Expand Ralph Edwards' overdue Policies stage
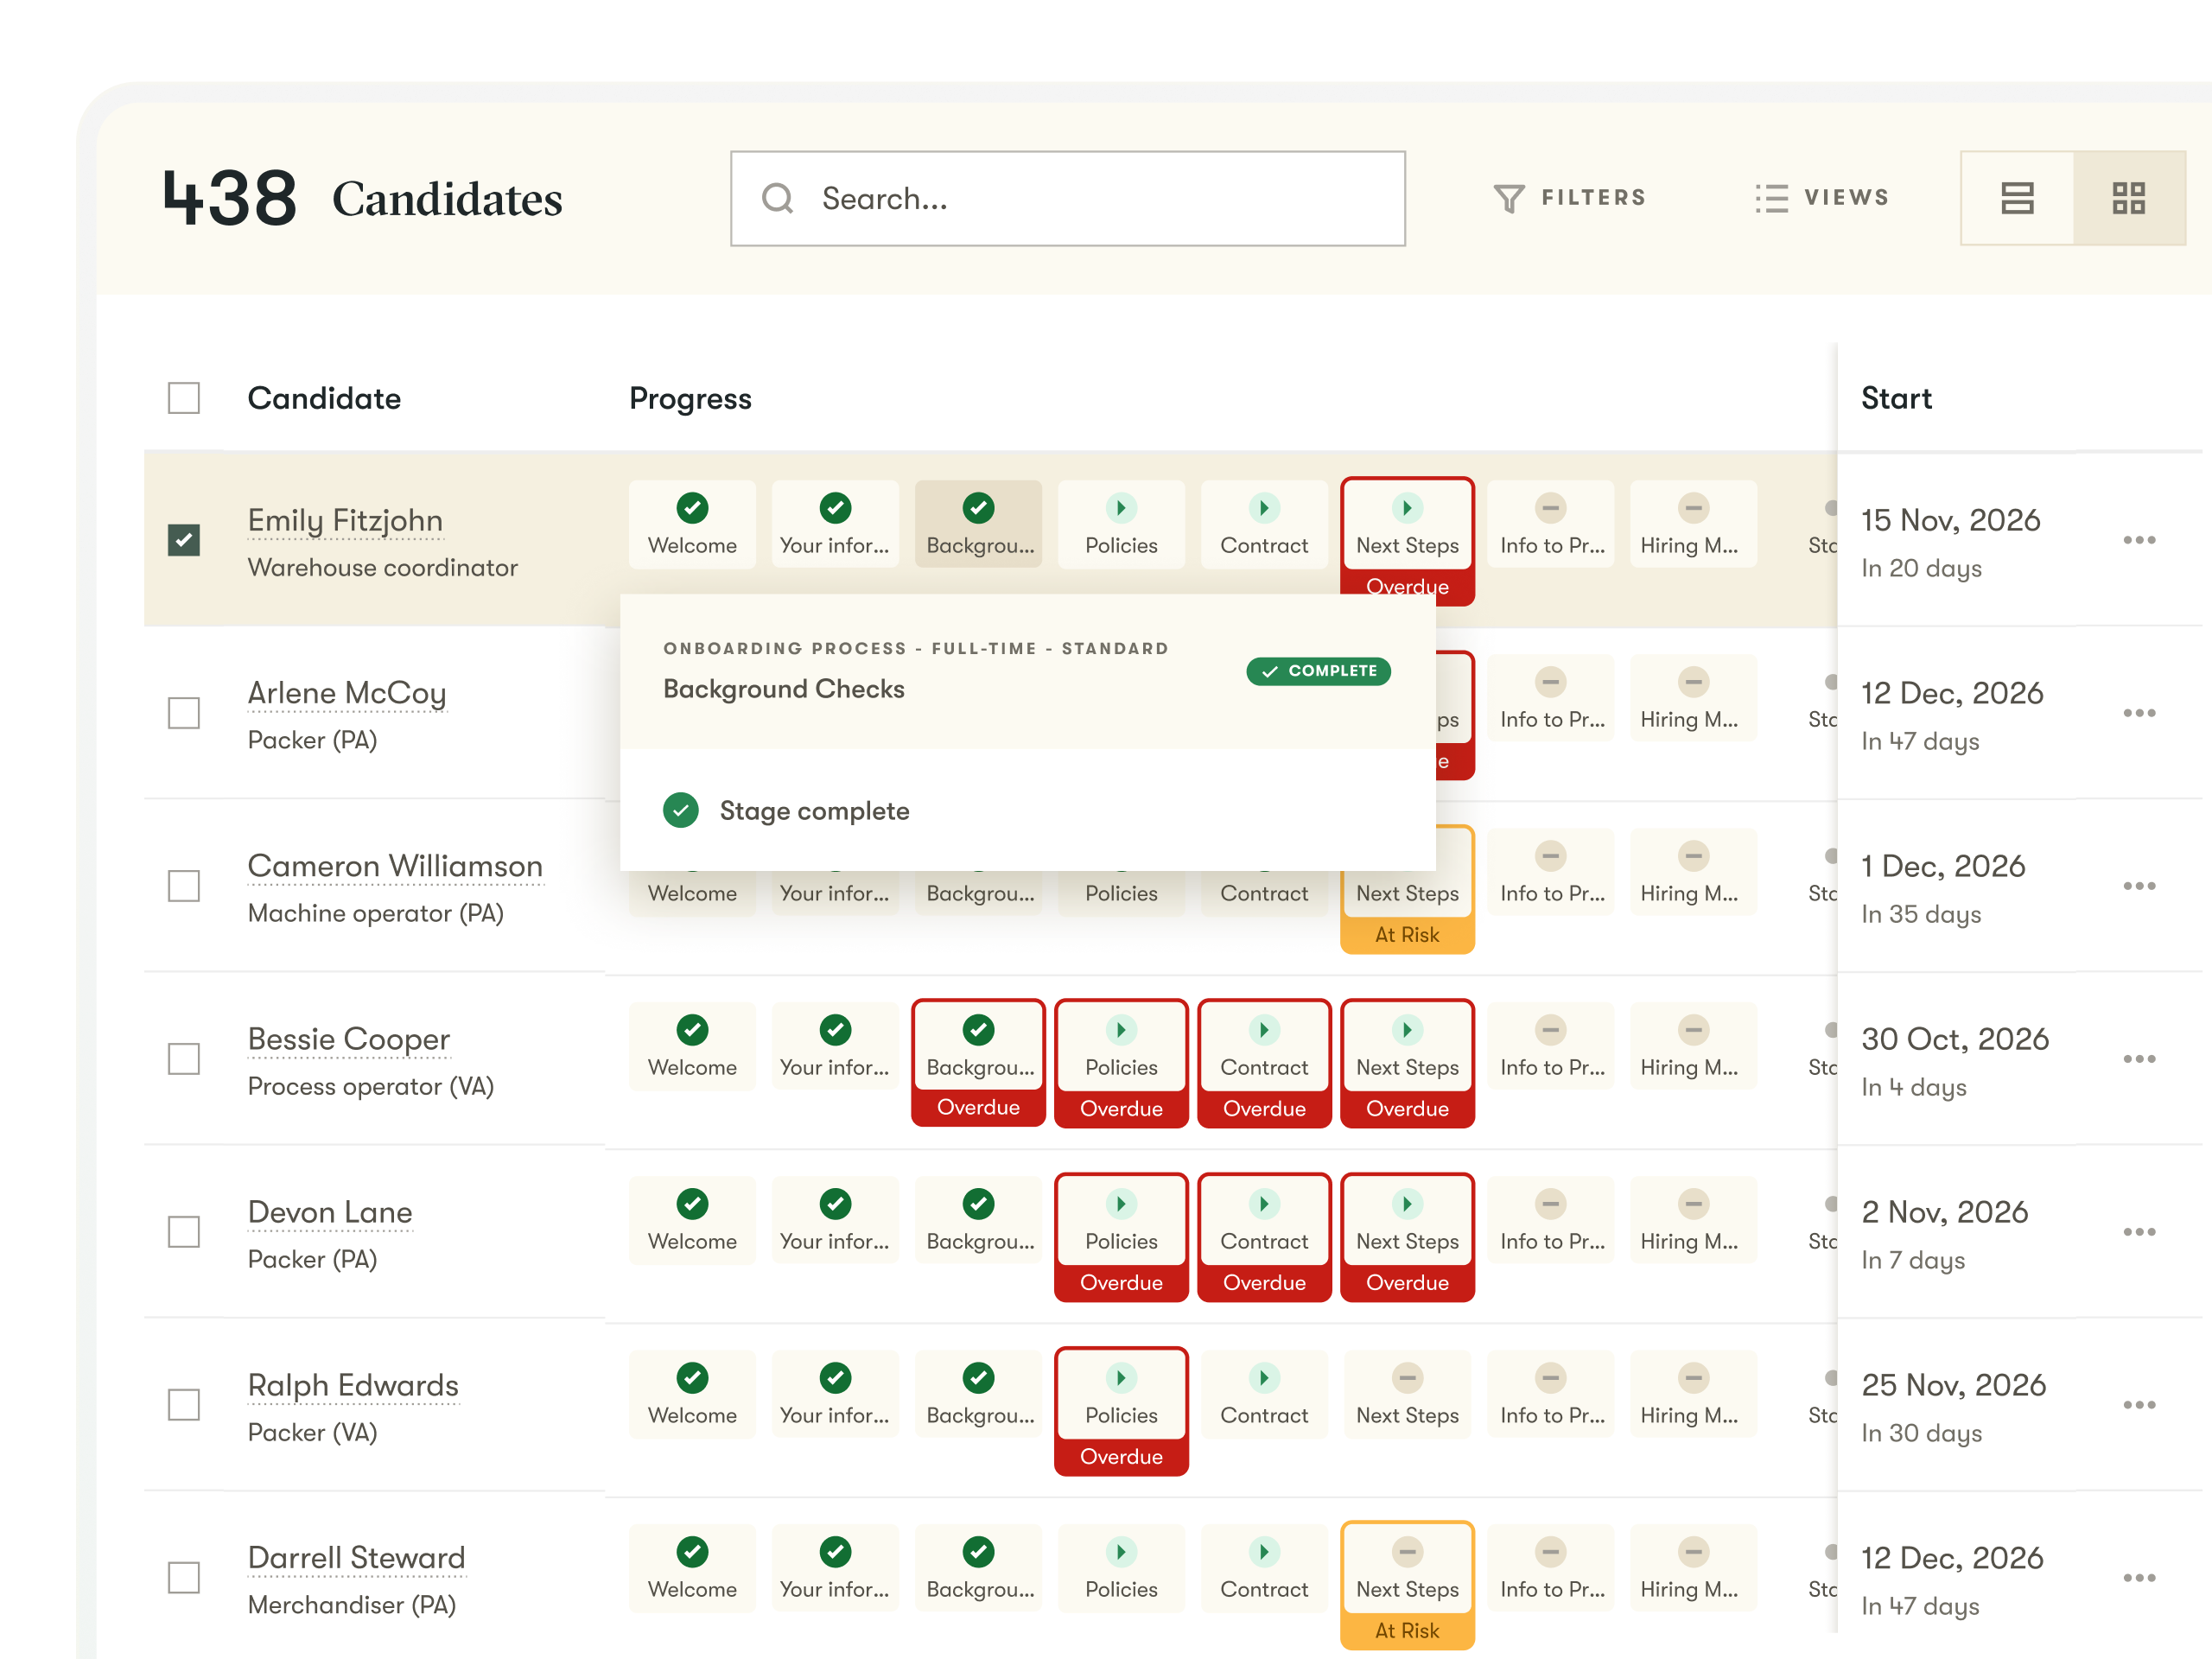Screen dimensions: 2212x1659 [x=1121, y=1411]
